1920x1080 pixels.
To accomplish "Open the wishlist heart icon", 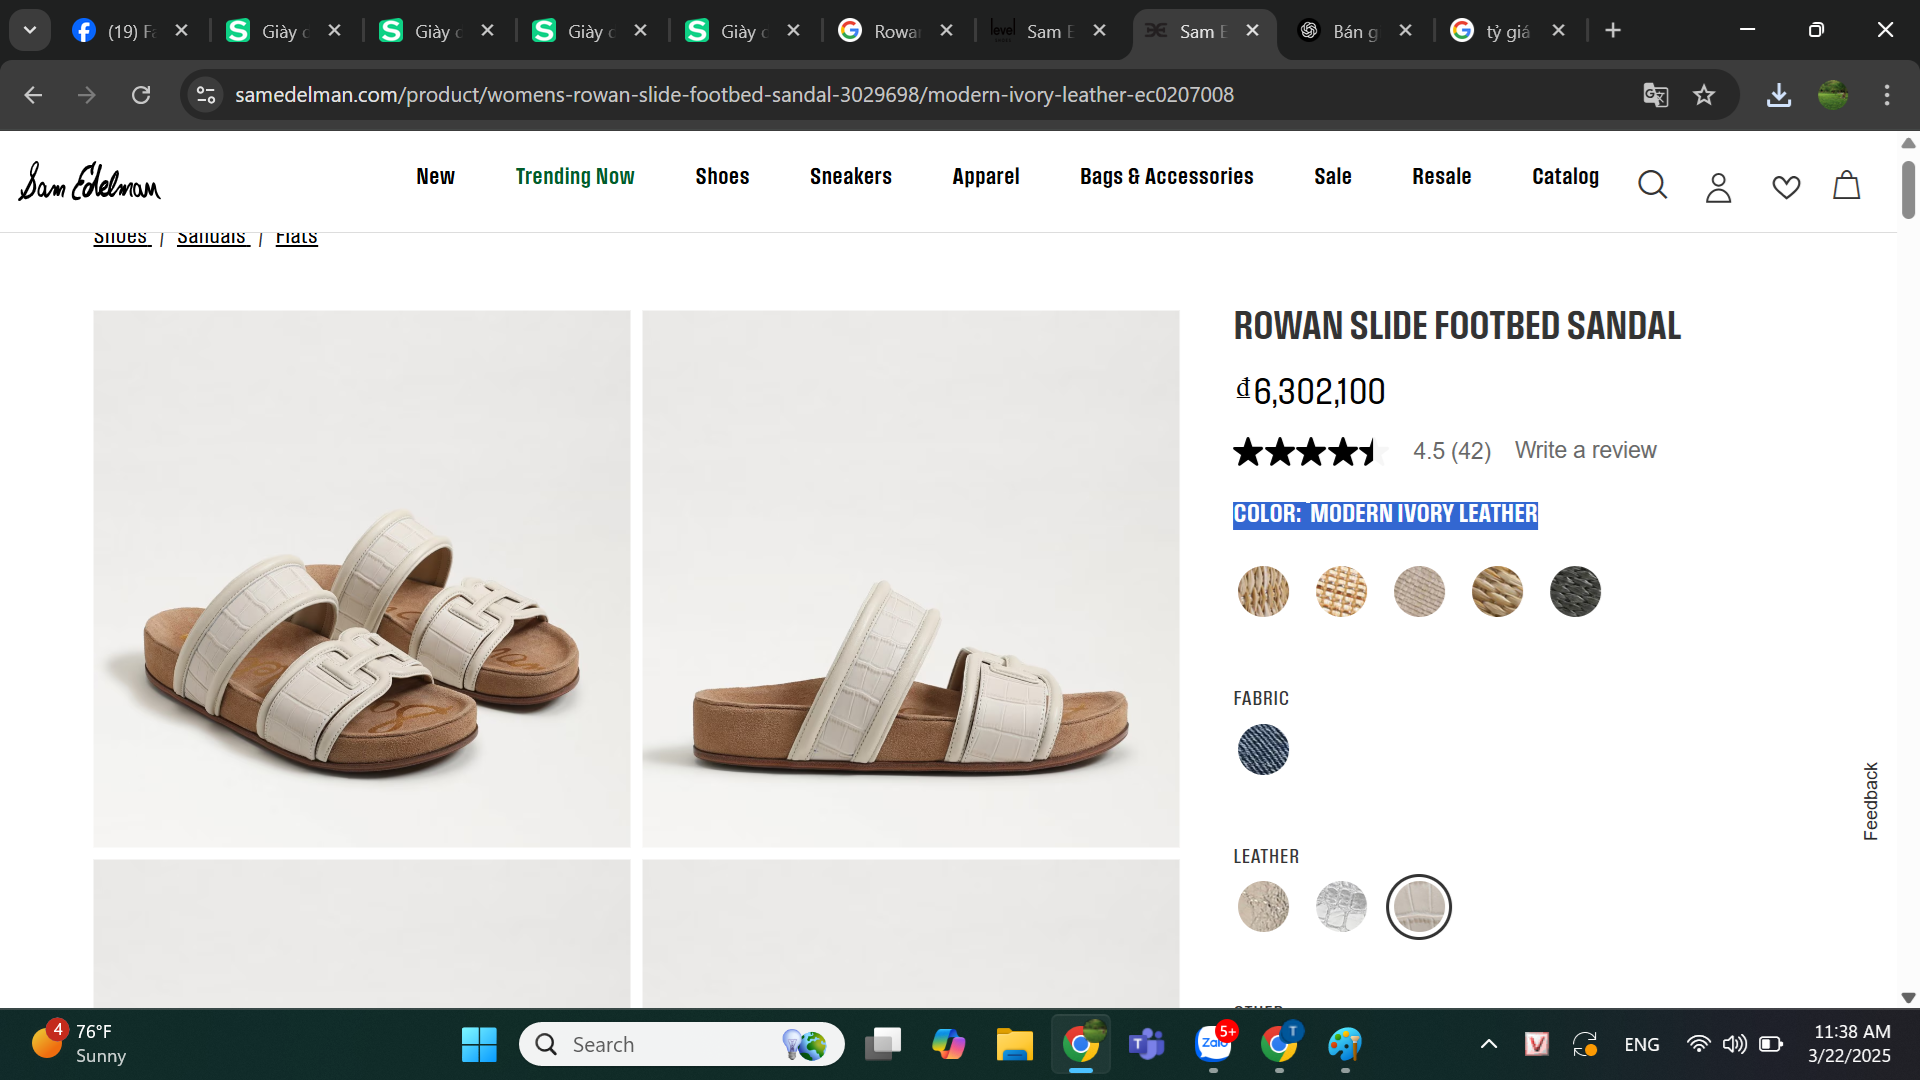I will point(1786,187).
